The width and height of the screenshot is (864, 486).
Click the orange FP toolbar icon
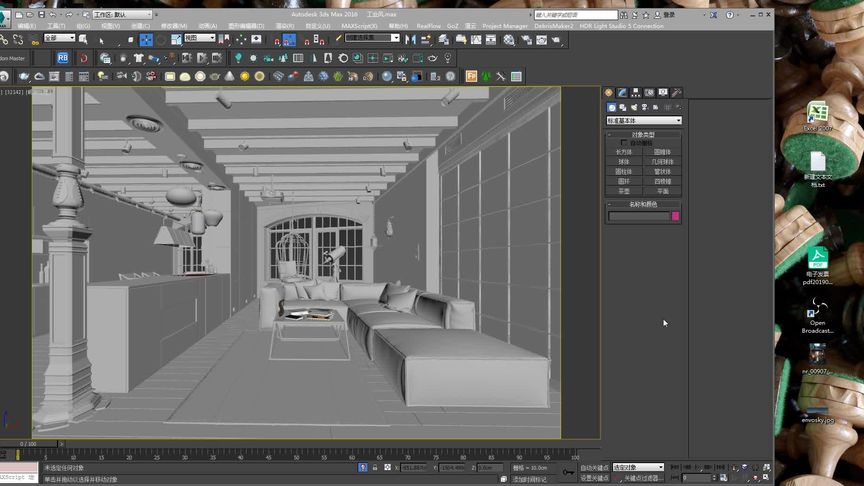point(471,77)
